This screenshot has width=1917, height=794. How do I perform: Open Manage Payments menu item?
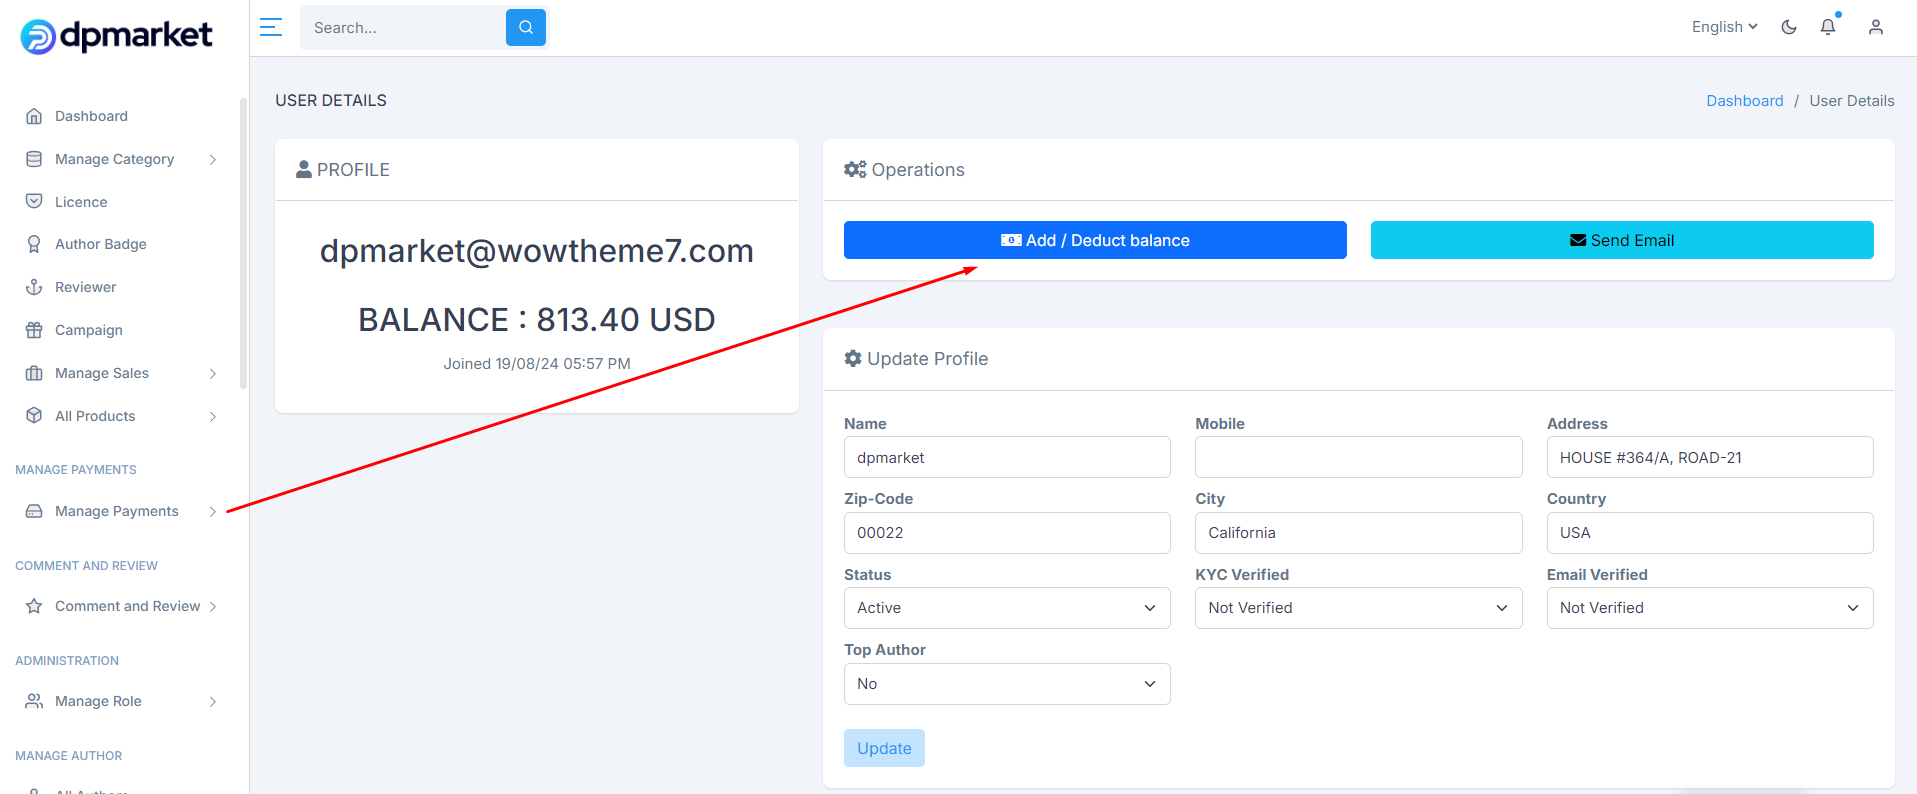click(x=117, y=511)
